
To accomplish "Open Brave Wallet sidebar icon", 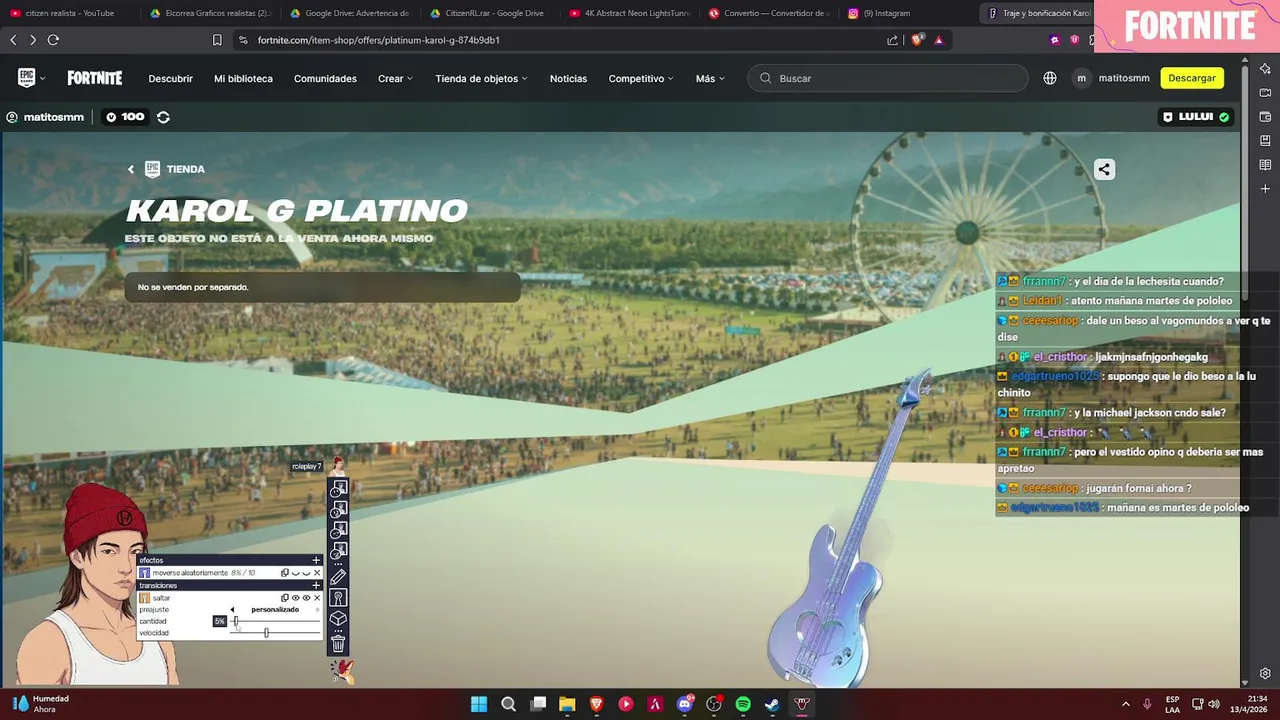I will click(x=1265, y=117).
